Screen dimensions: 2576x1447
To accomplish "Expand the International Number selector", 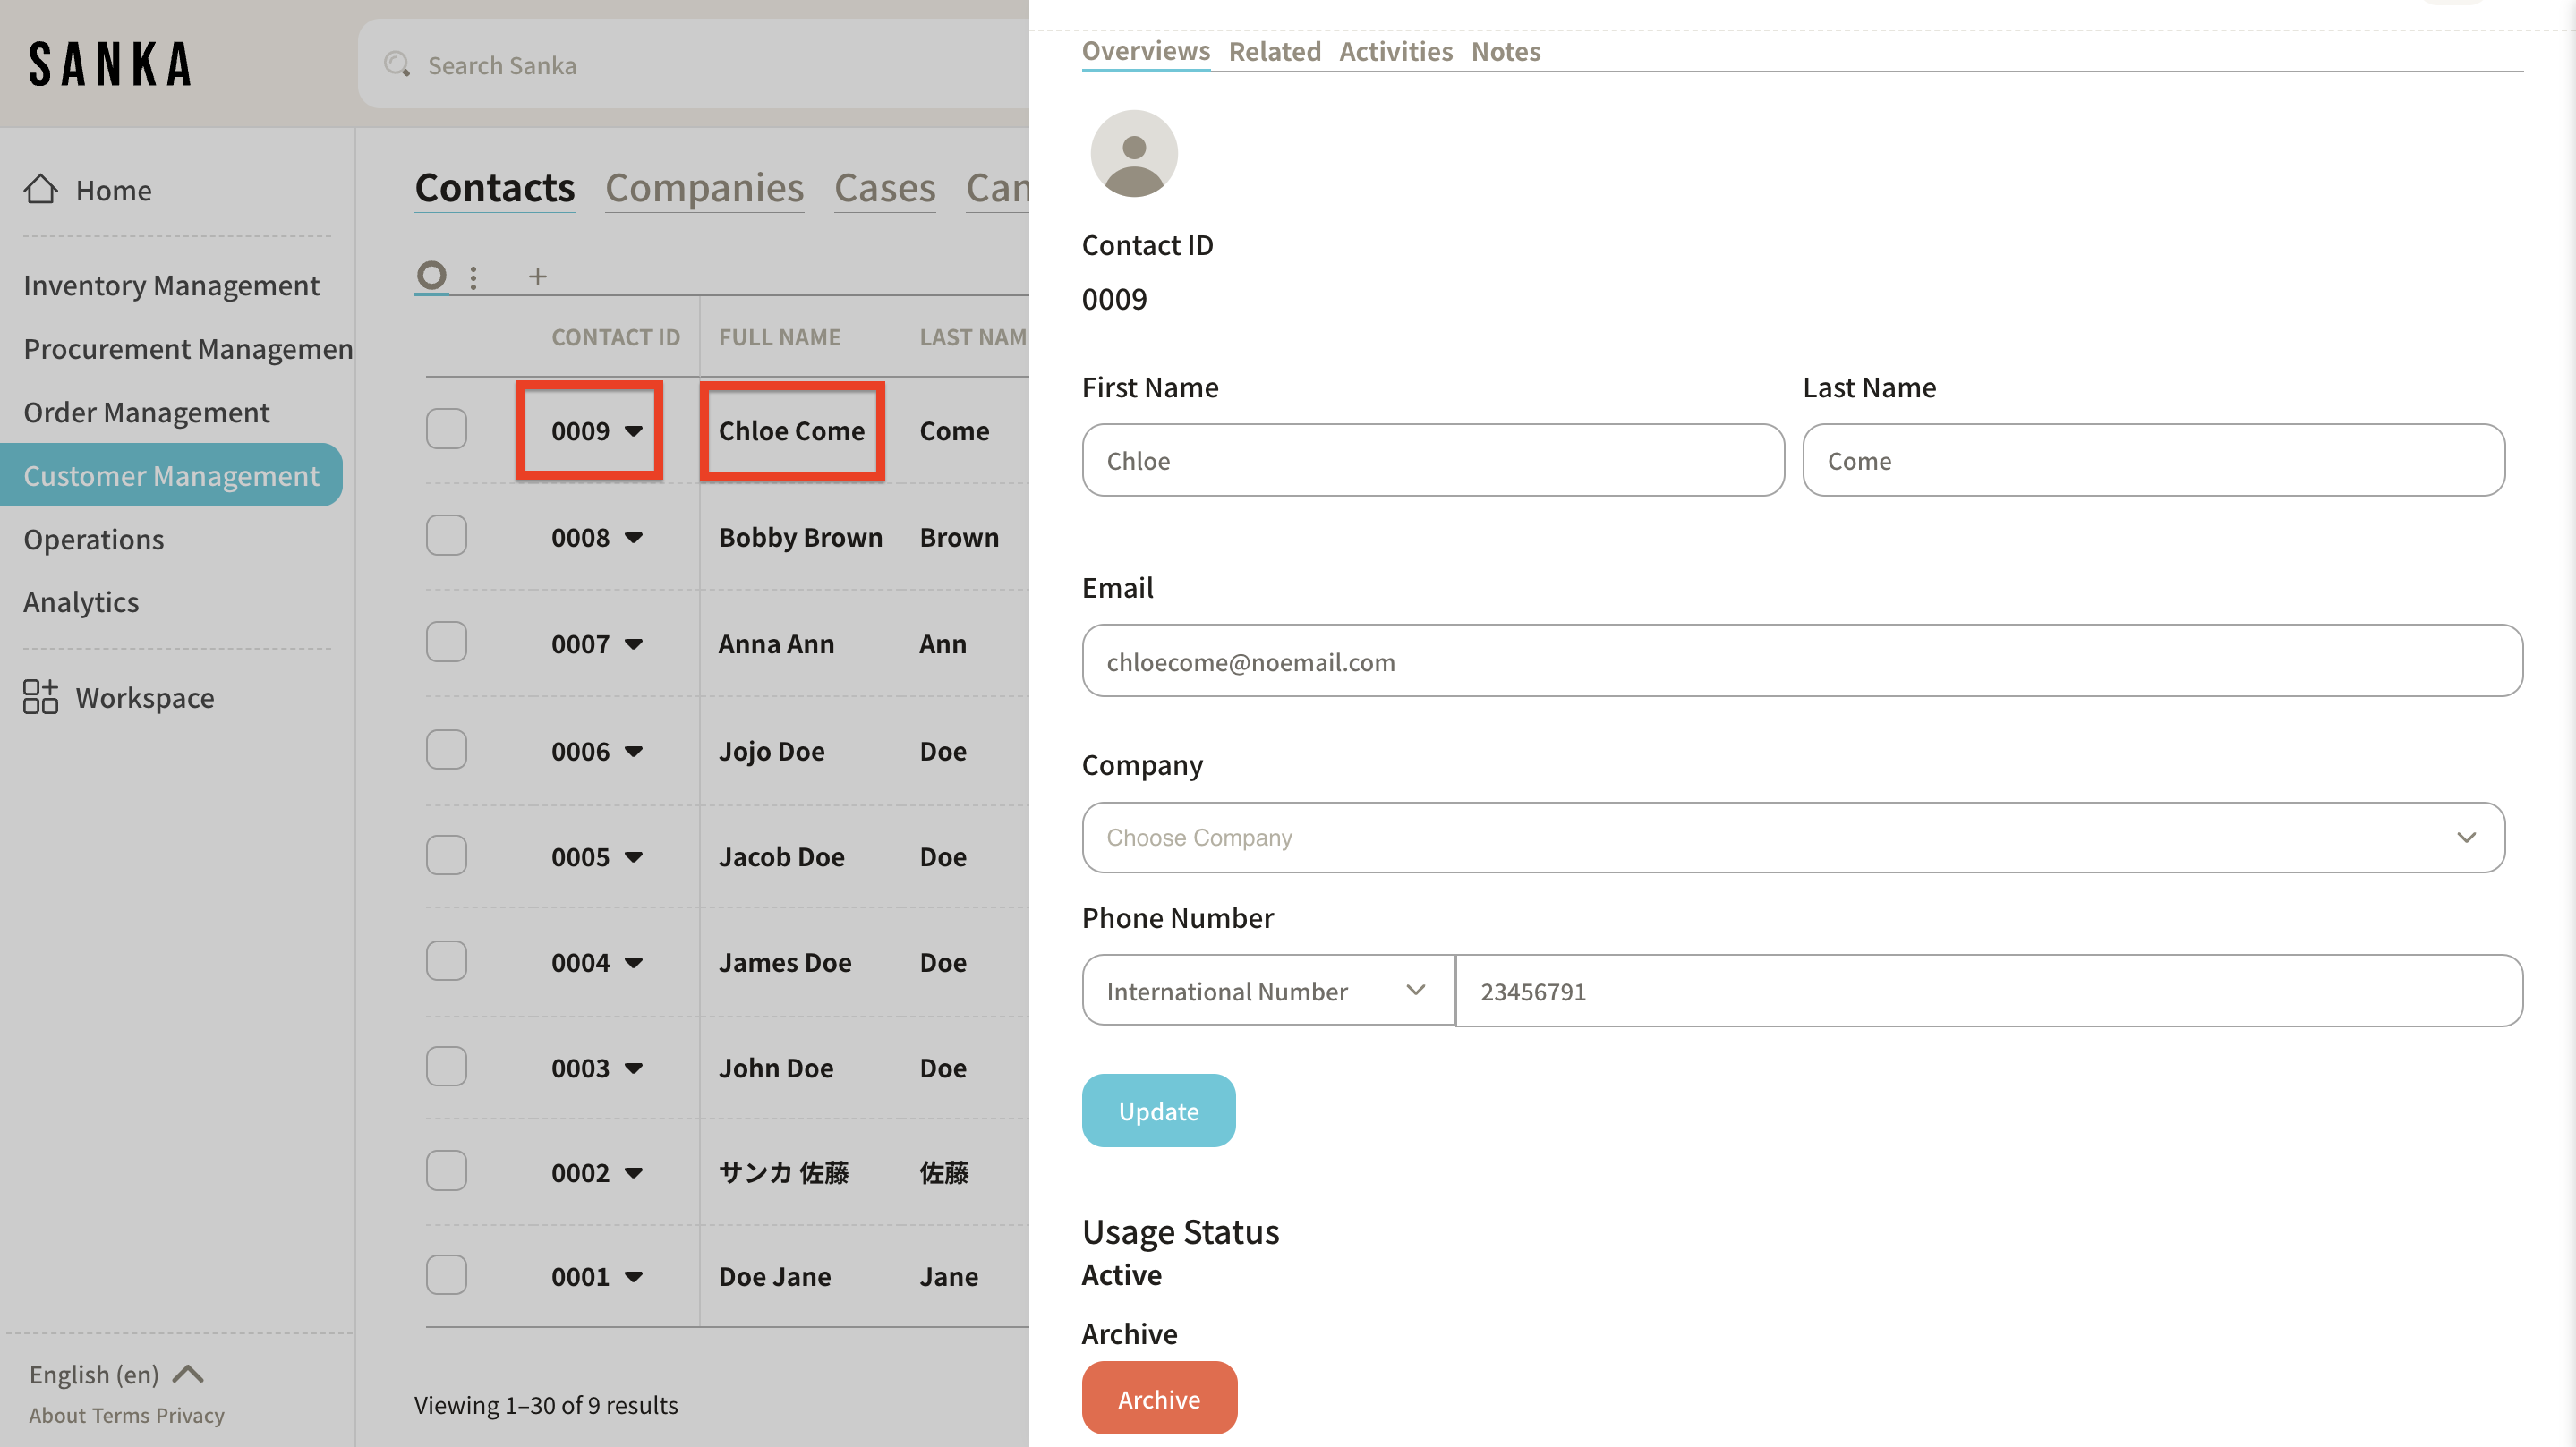I will click(x=1266, y=990).
